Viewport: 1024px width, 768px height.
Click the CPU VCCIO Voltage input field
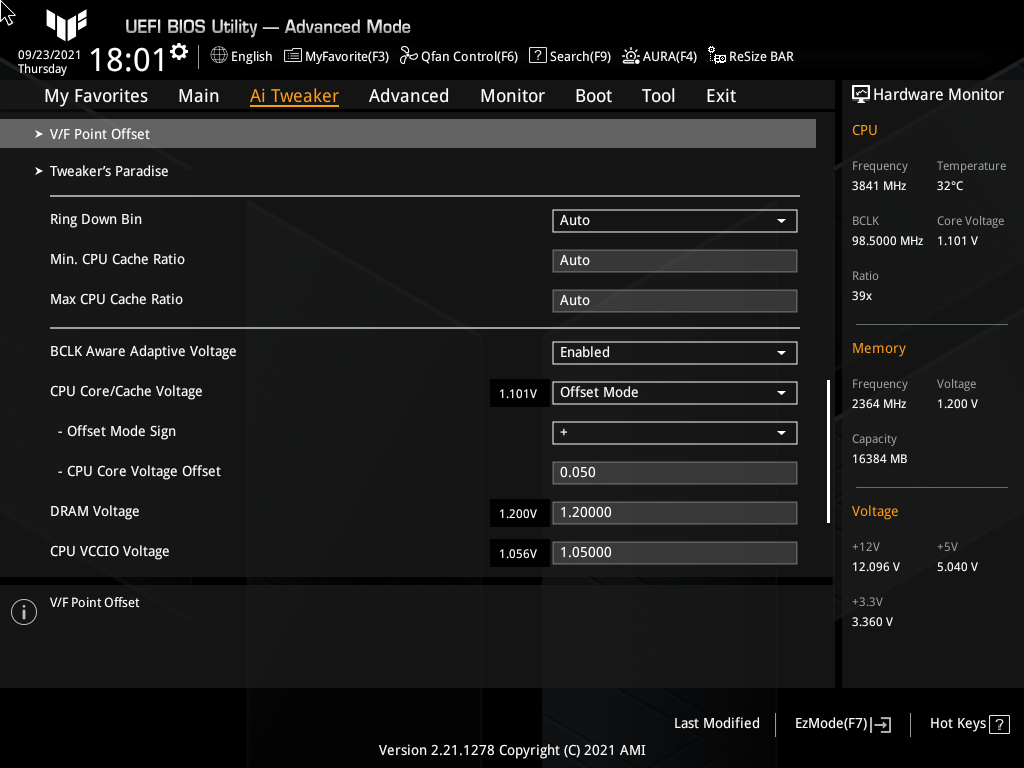[675, 552]
